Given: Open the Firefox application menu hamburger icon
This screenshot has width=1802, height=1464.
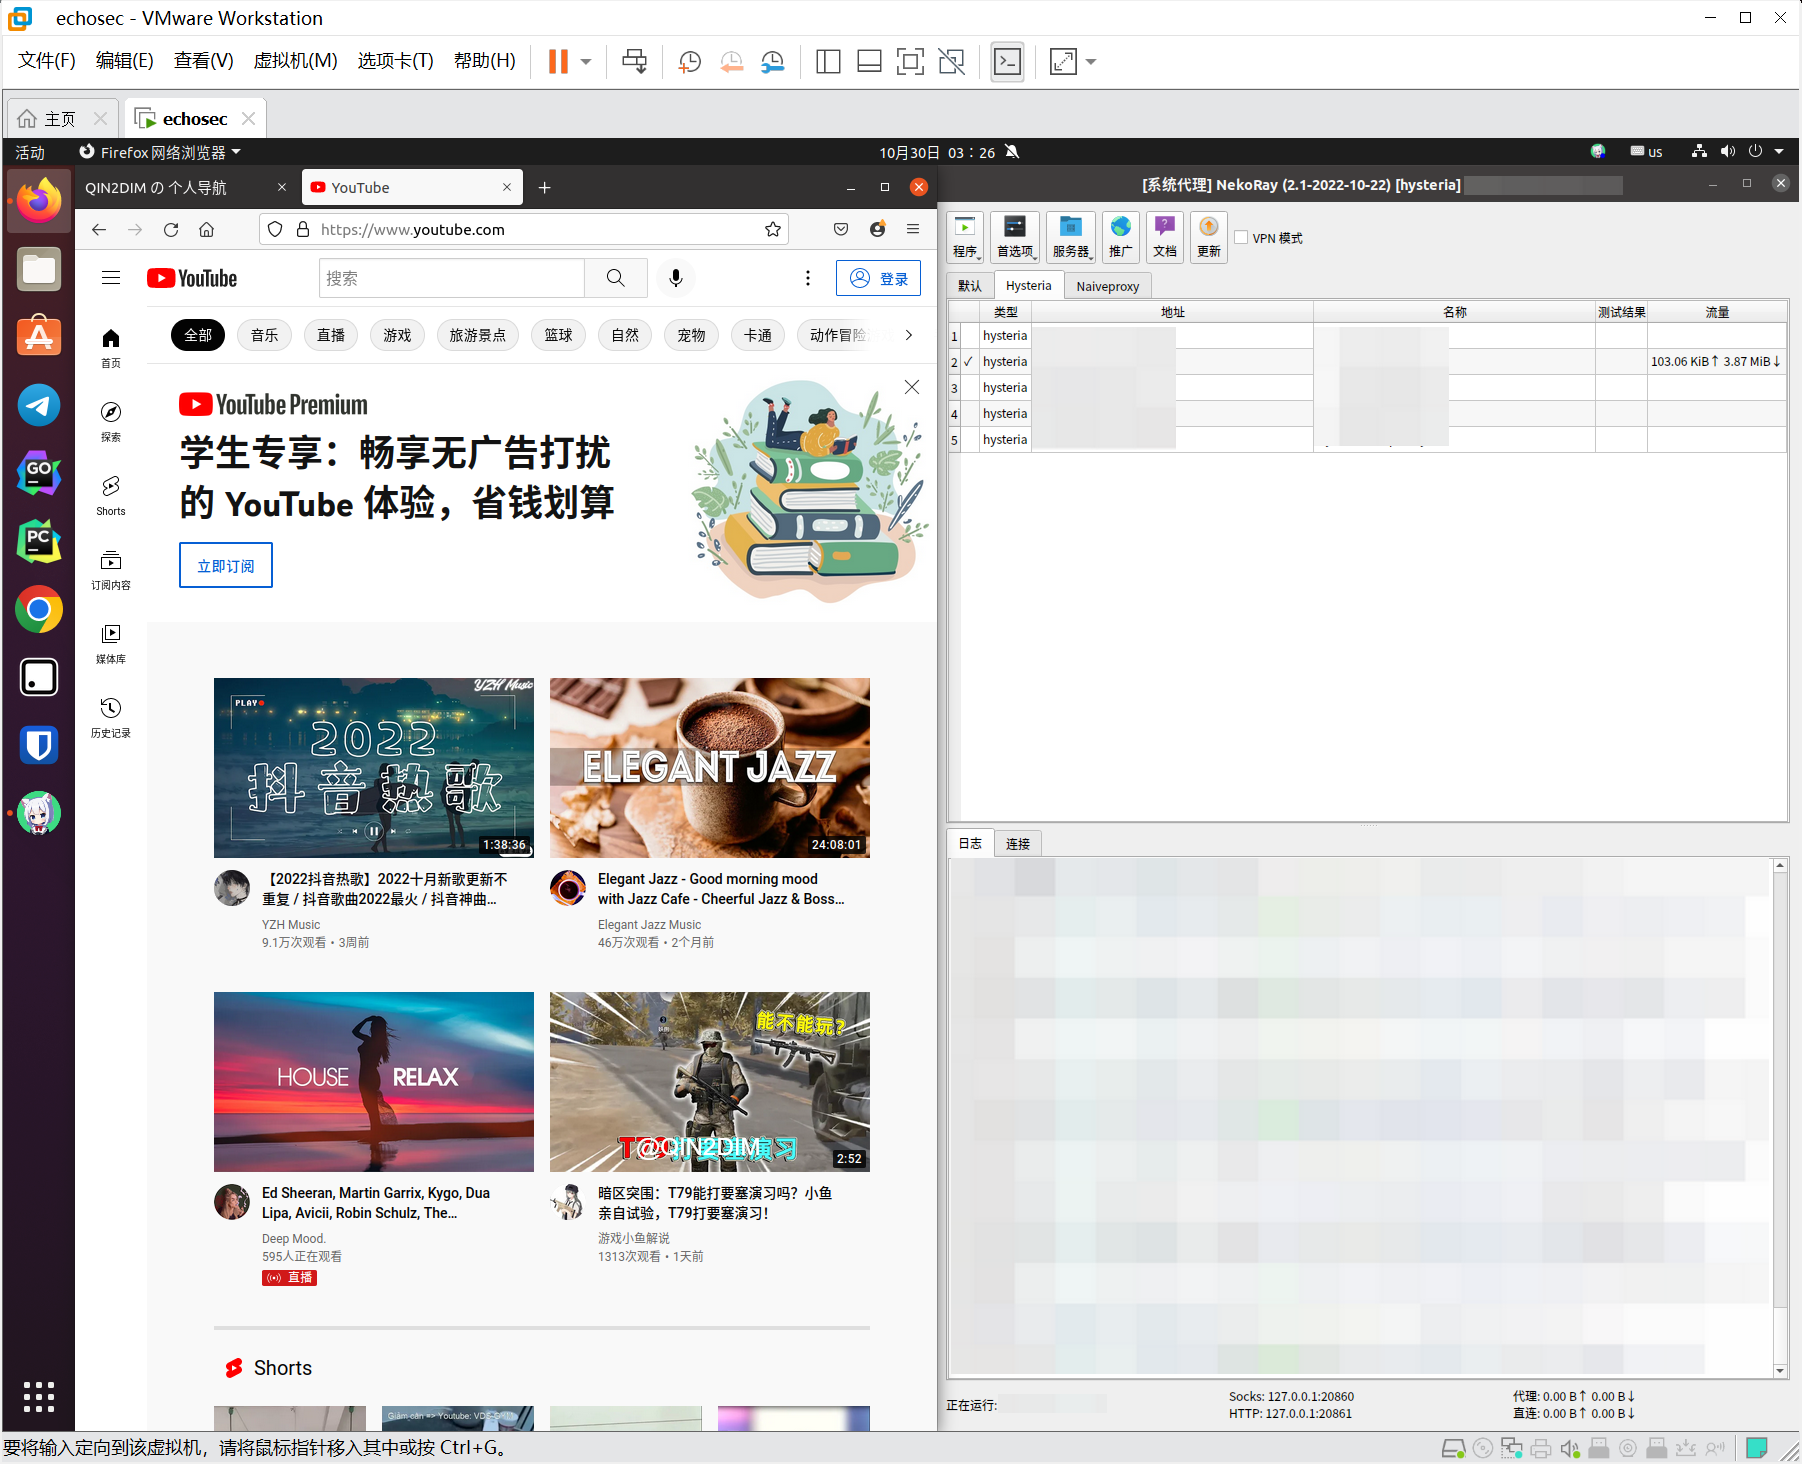Looking at the screenshot, I should point(912,229).
